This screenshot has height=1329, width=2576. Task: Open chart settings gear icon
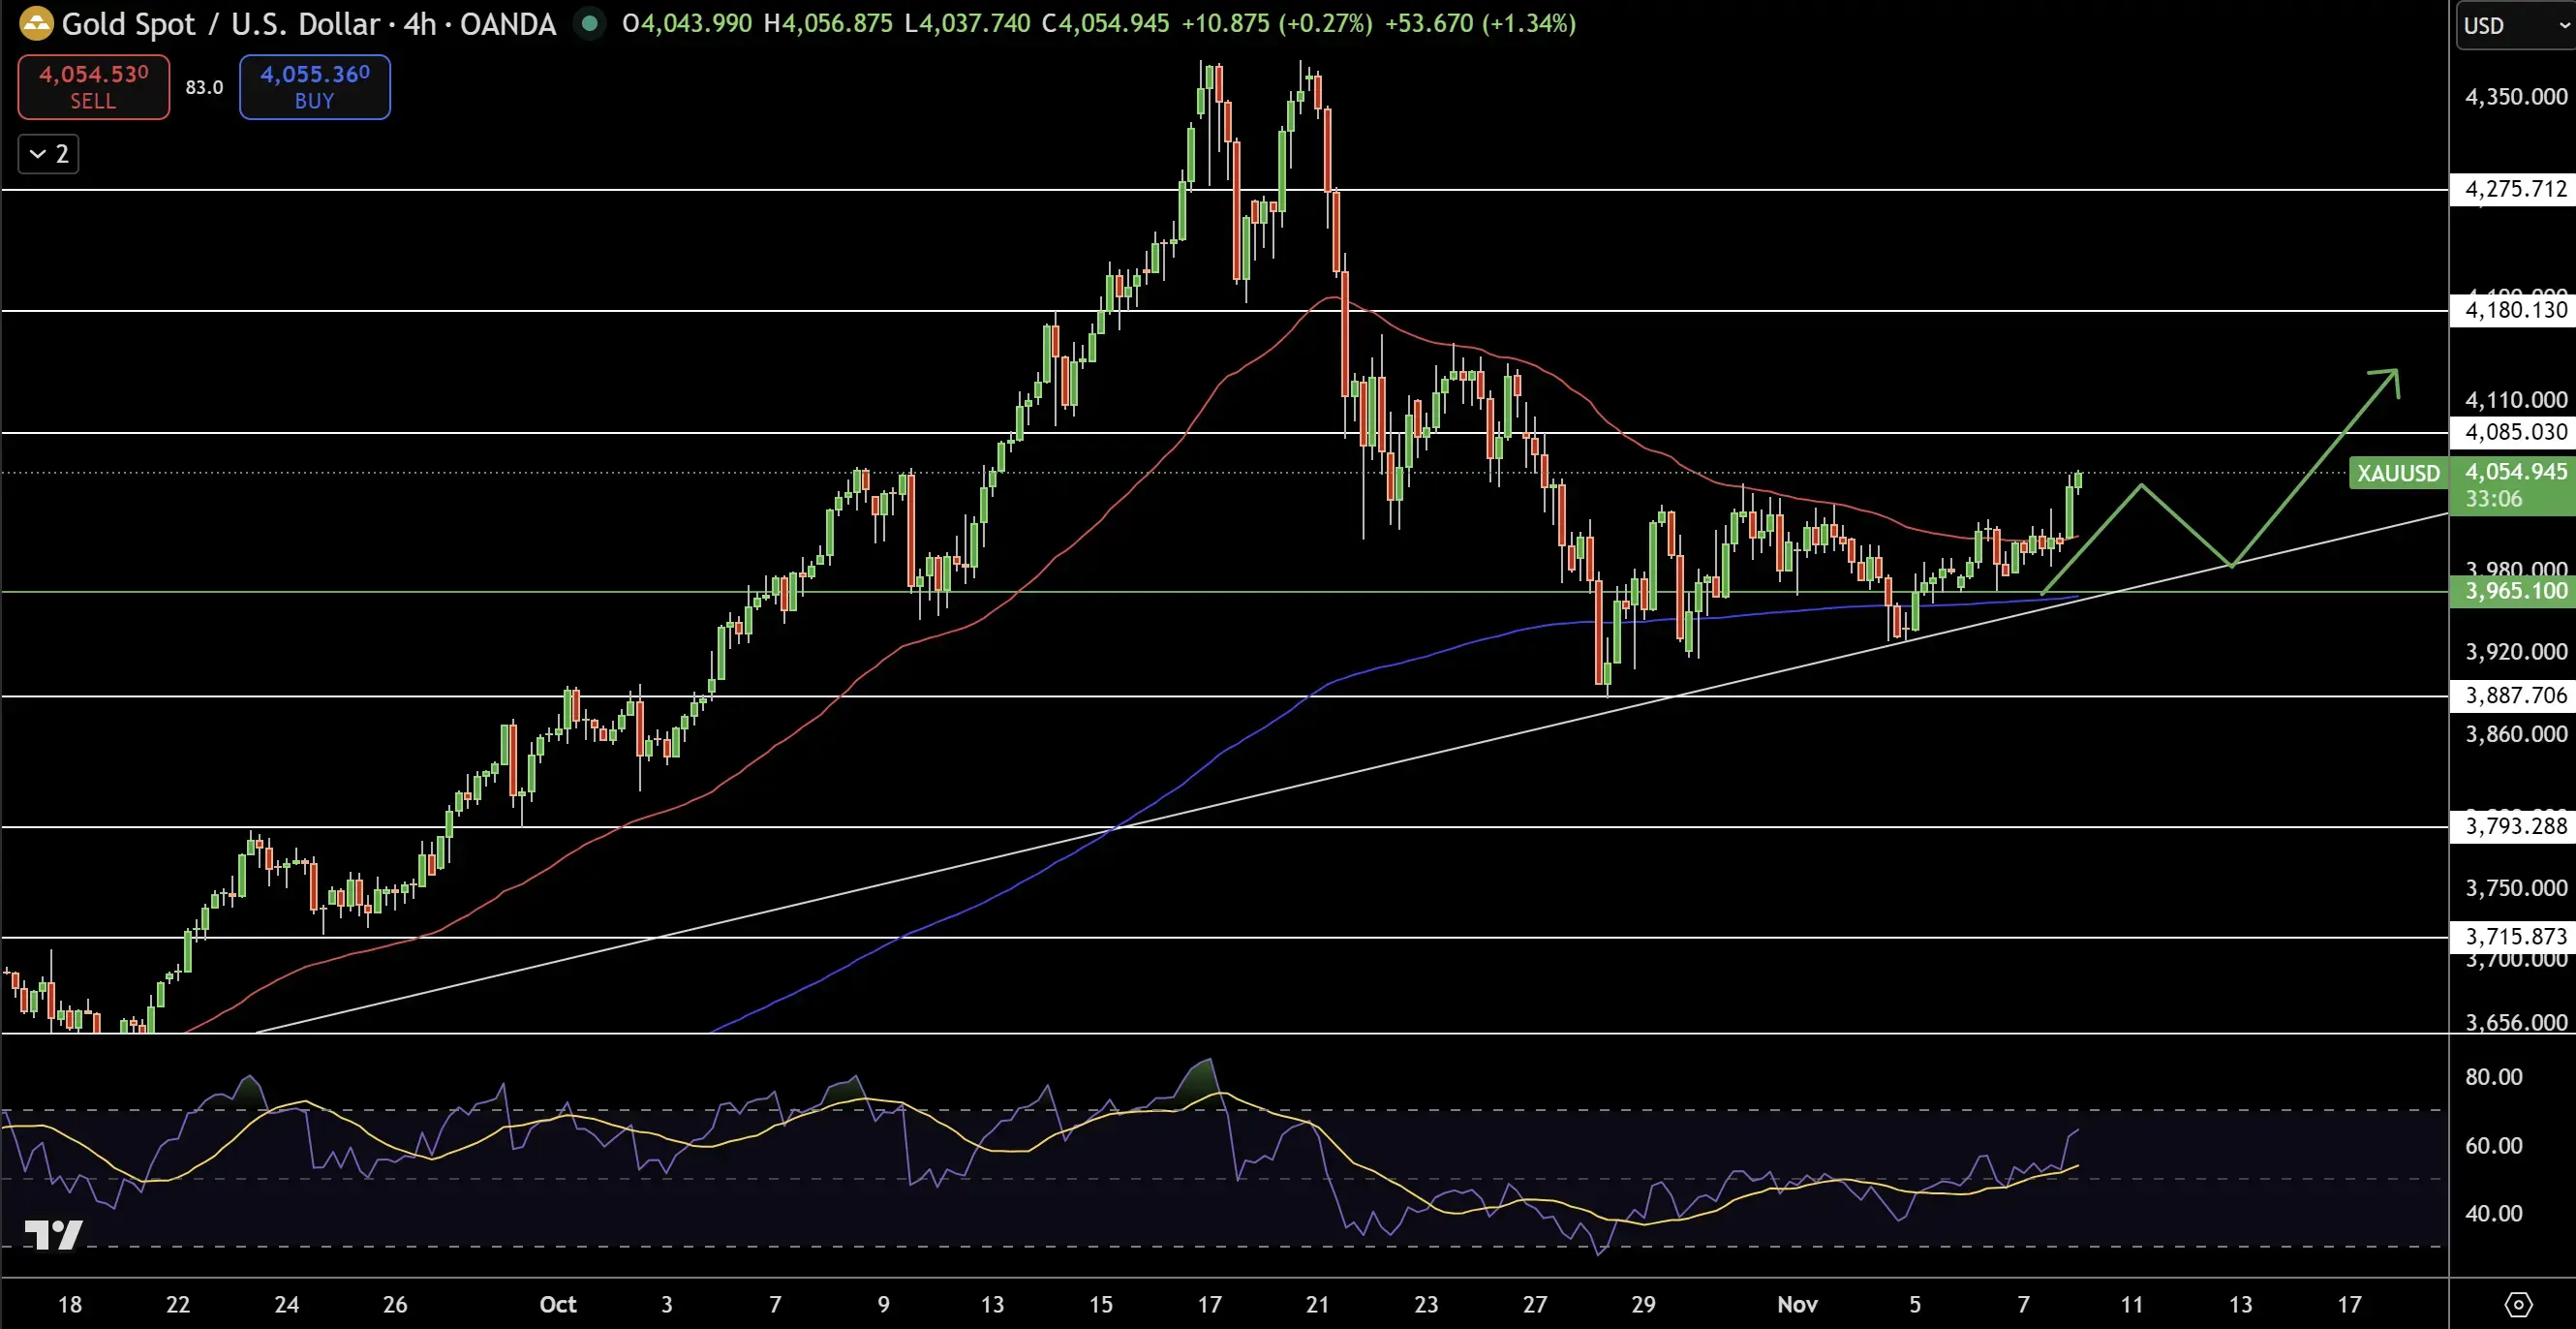(x=2518, y=1304)
